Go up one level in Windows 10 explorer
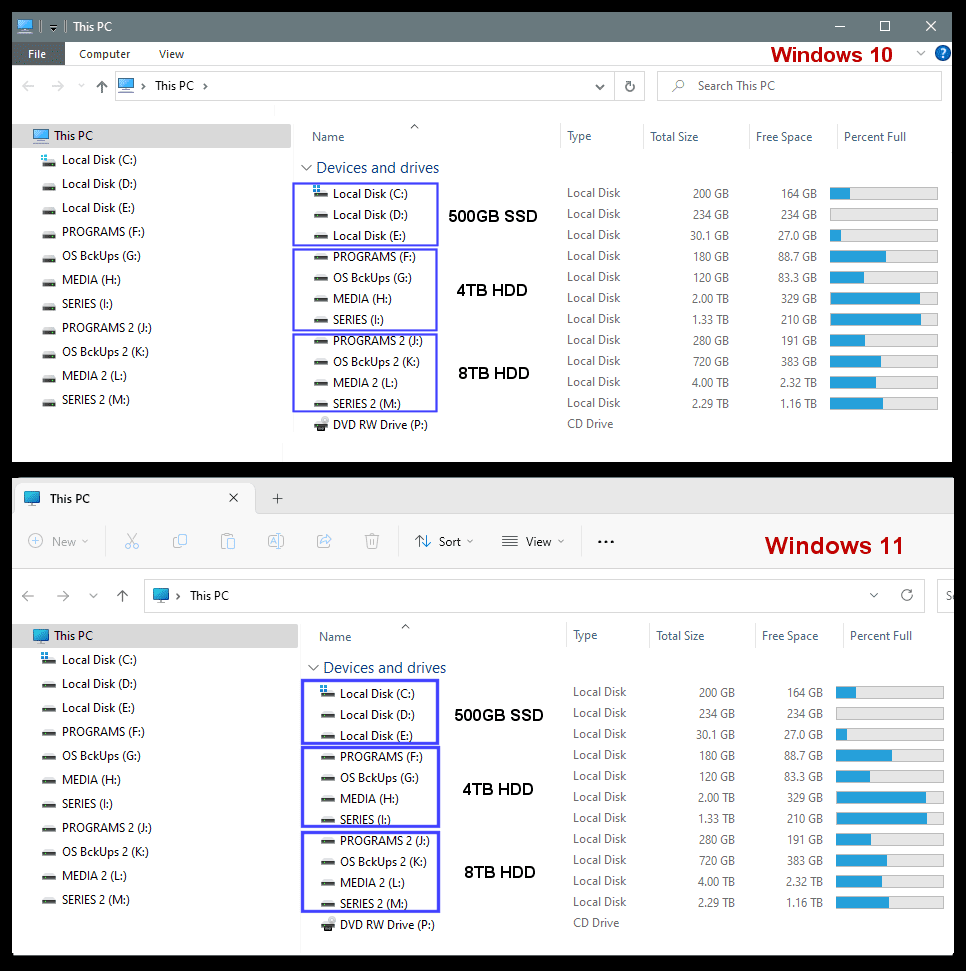The image size is (966, 971). 102,86
